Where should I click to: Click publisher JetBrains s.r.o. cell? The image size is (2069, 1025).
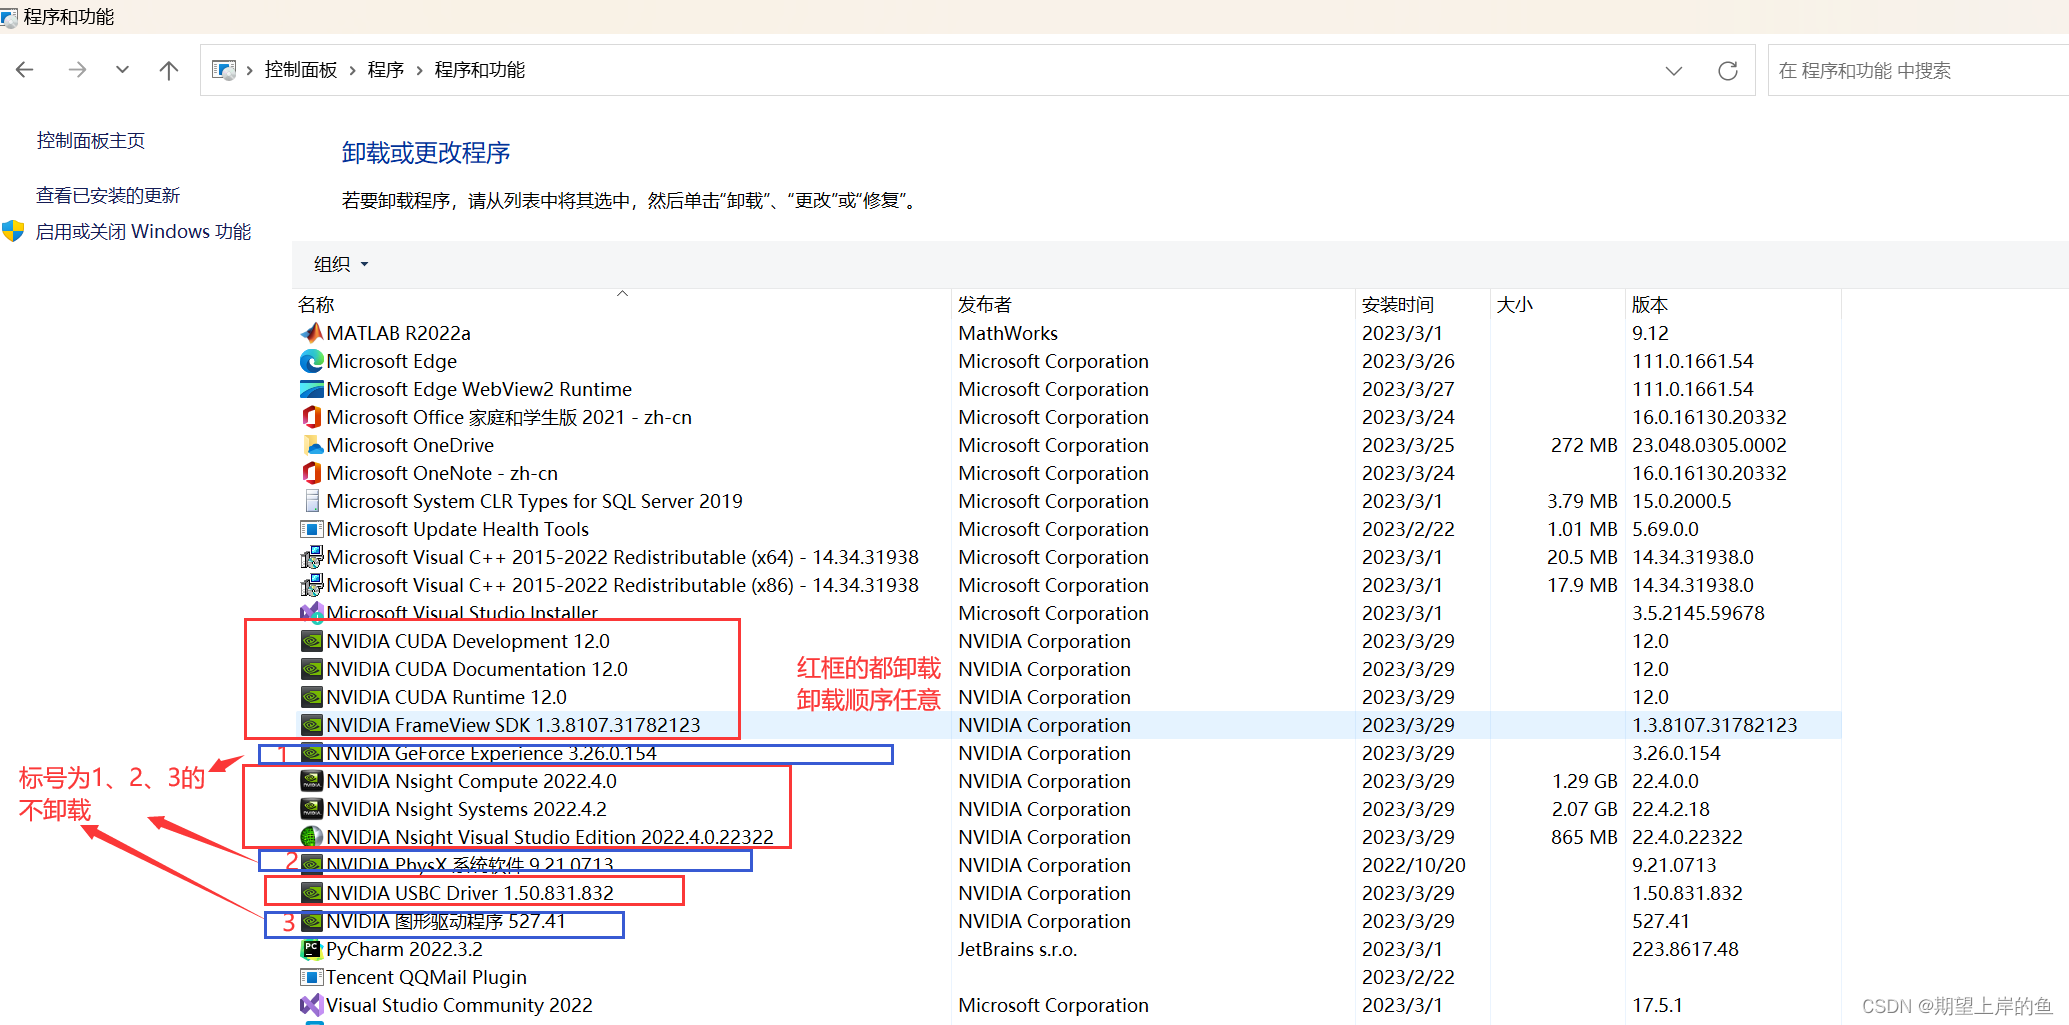pyautogui.click(x=1018, y=949)
